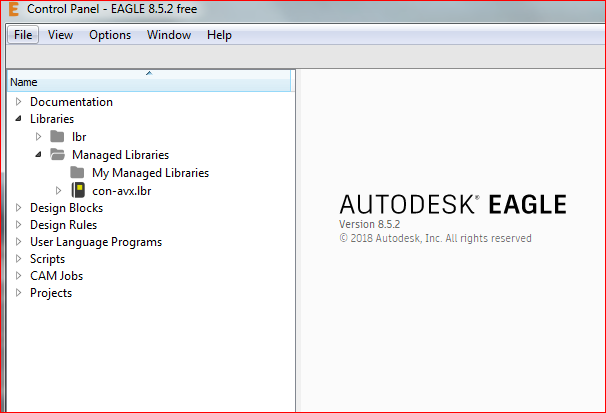Image resolution: width=606 pixels, height=413 pixels.
Task: Click the con-avx.lbr library file icon
Action: click(78, 190)
